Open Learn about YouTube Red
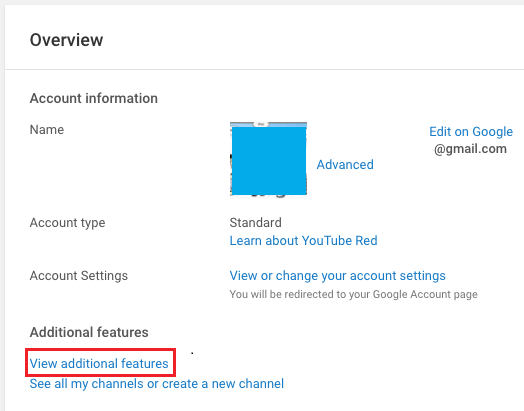Screen dimensions: 524x411 click(x=303, y=241)
